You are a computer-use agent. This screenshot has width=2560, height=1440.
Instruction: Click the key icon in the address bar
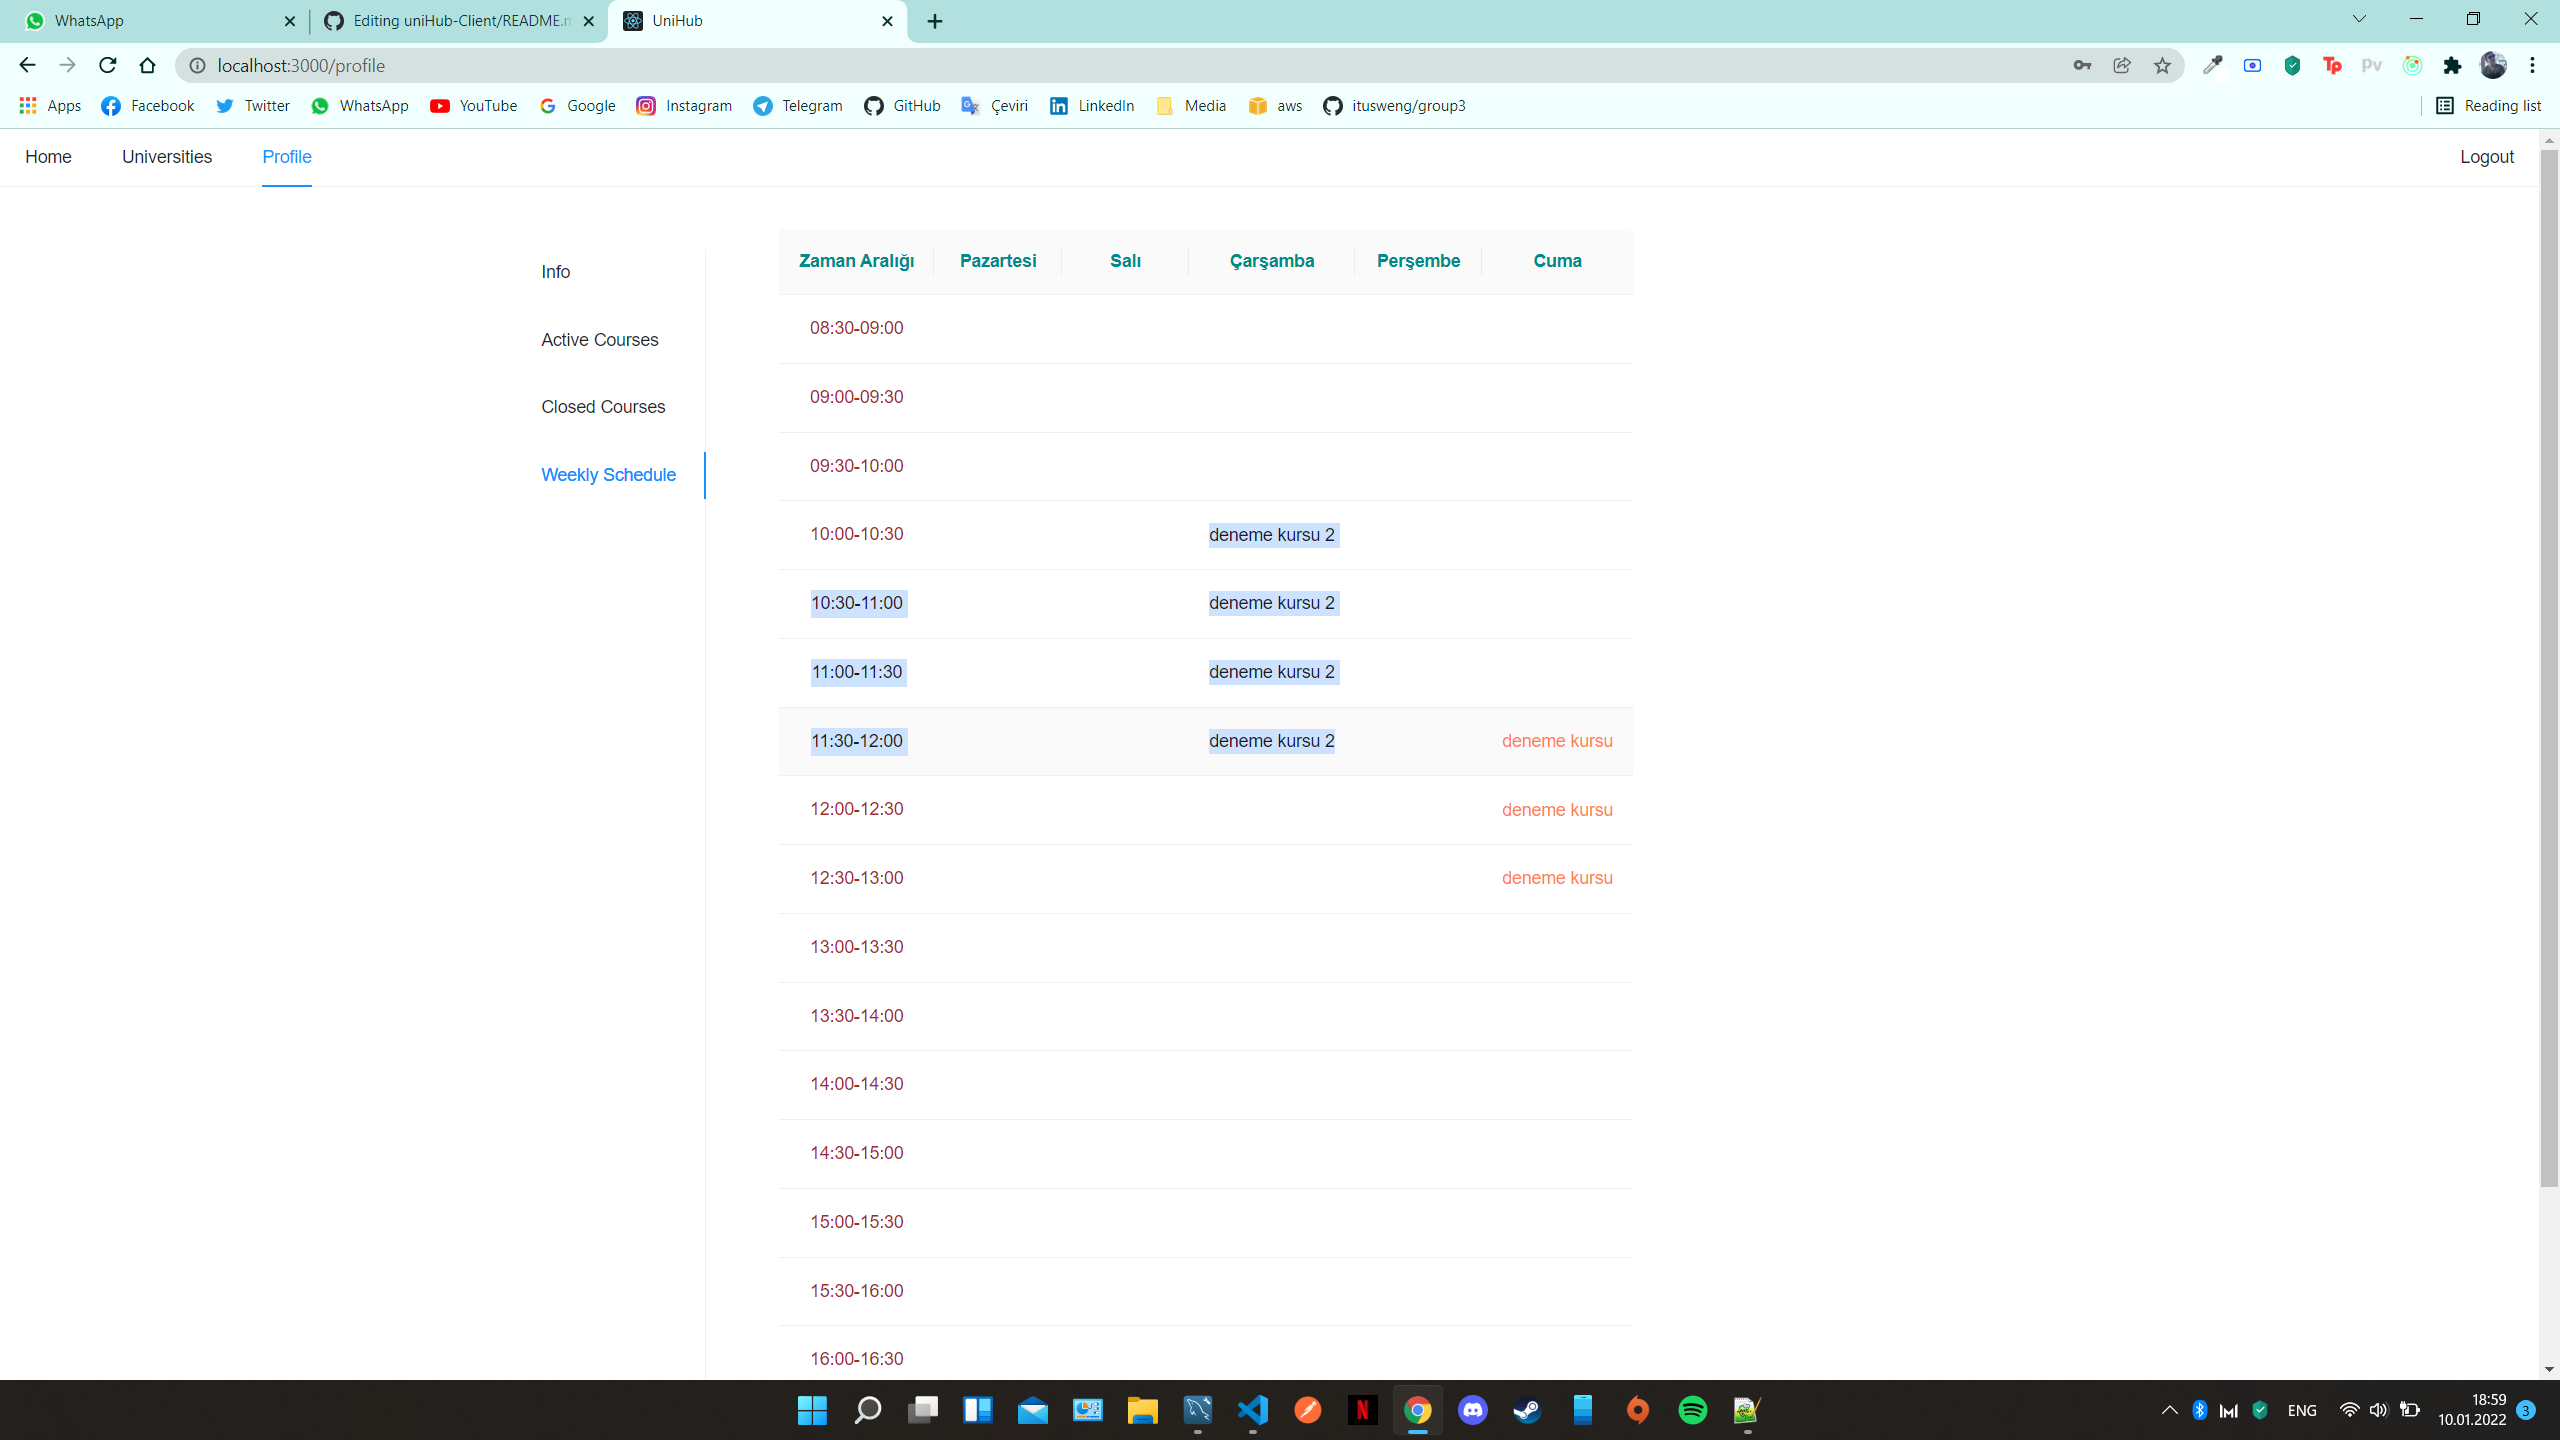point(2082,65)
